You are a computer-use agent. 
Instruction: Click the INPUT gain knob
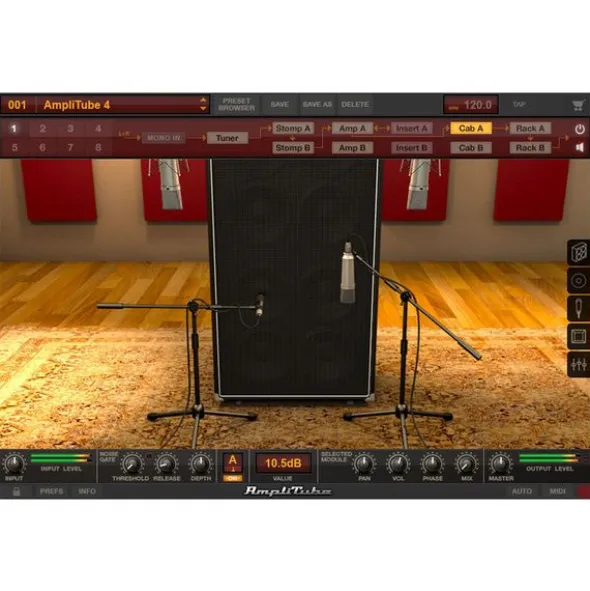[14, 464]
